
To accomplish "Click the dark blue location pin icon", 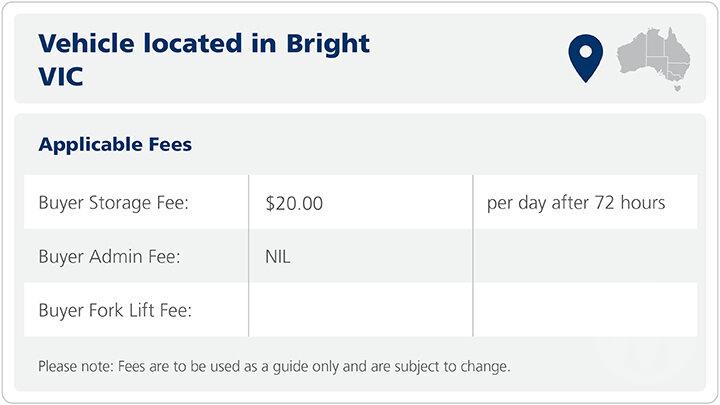I will coord(585,57).
